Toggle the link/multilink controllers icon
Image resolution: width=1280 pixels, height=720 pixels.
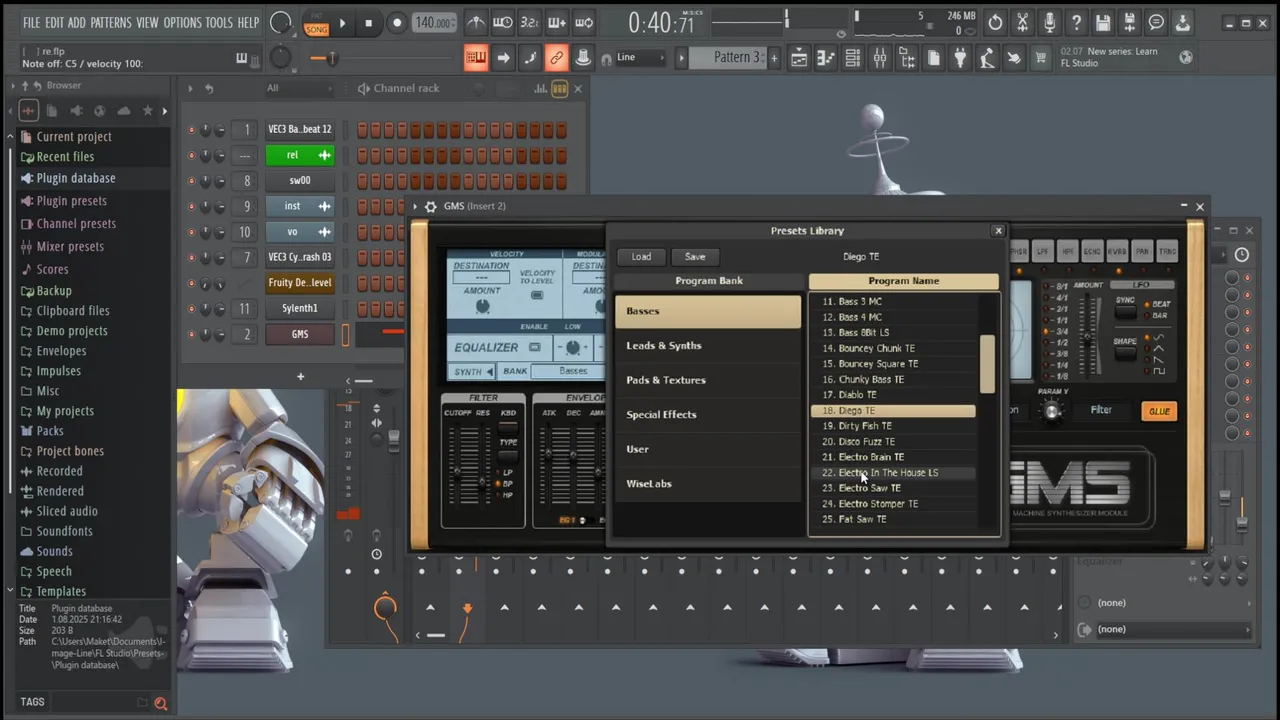[556, 58]
